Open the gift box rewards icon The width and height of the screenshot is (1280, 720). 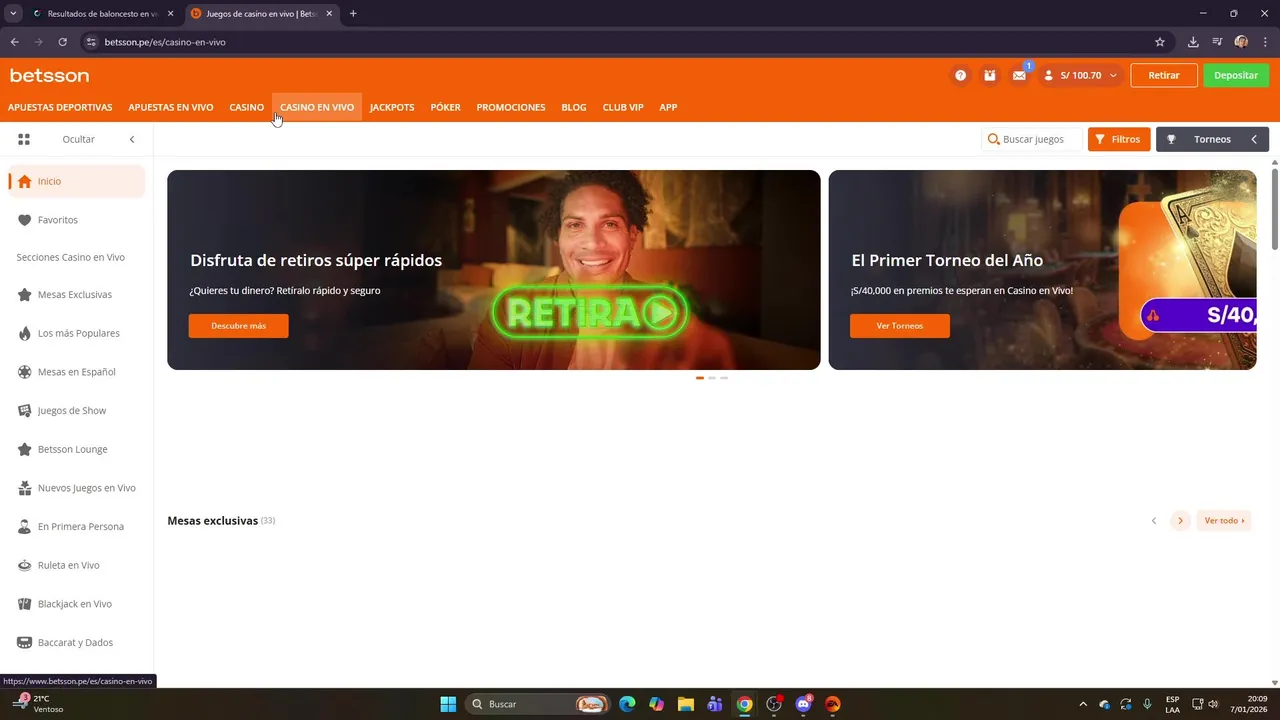pyautogui.click(x=989, y=75)
